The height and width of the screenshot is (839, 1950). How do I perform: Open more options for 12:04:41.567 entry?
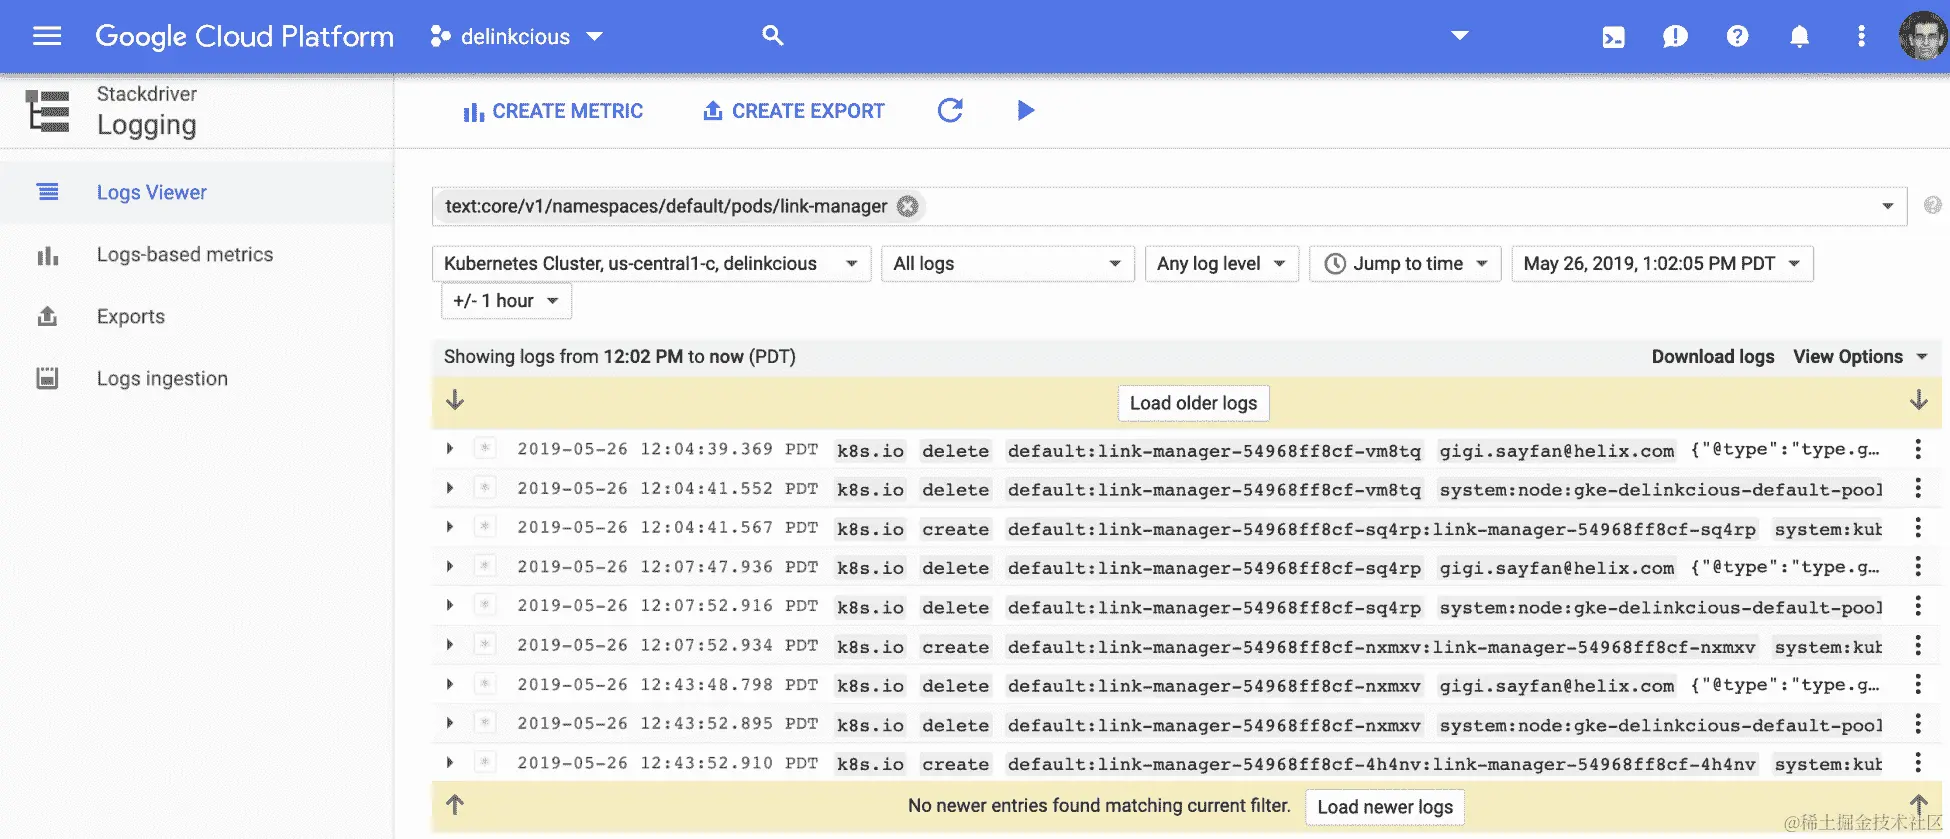point(1918,527)
